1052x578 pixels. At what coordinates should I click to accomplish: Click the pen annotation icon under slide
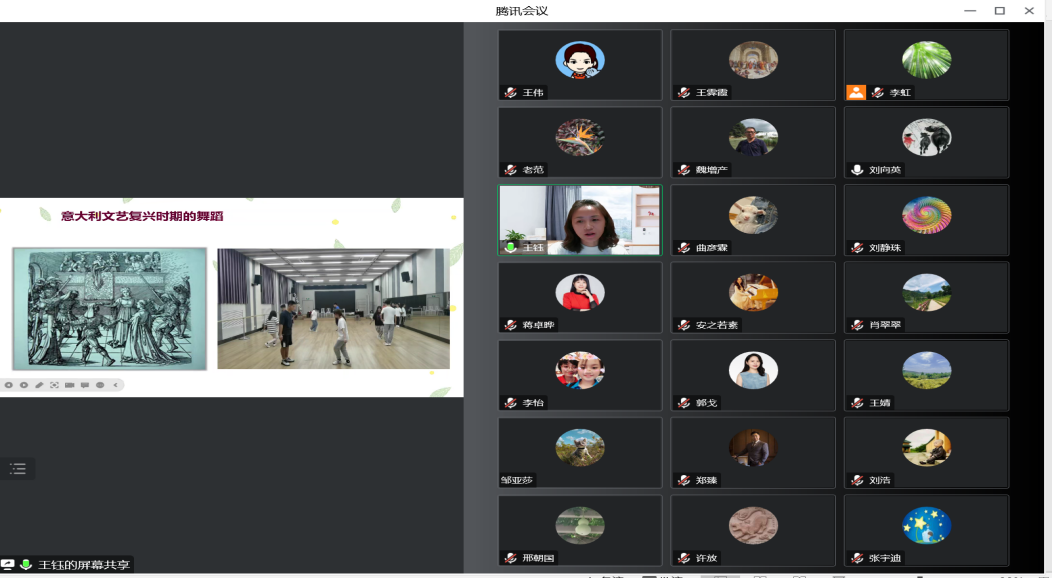[39, 385]
